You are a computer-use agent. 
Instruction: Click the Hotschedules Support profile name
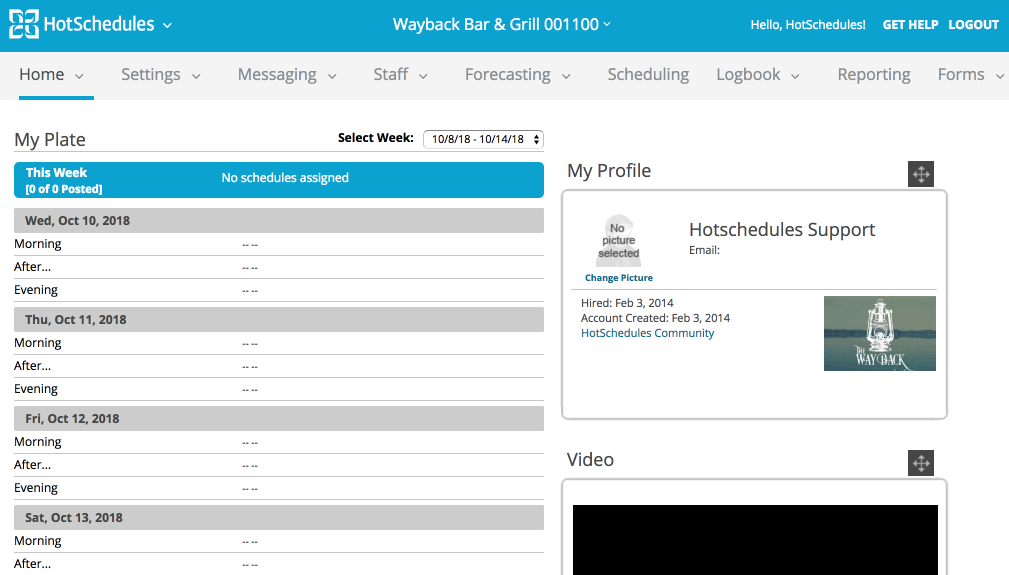tap(782, 230)
